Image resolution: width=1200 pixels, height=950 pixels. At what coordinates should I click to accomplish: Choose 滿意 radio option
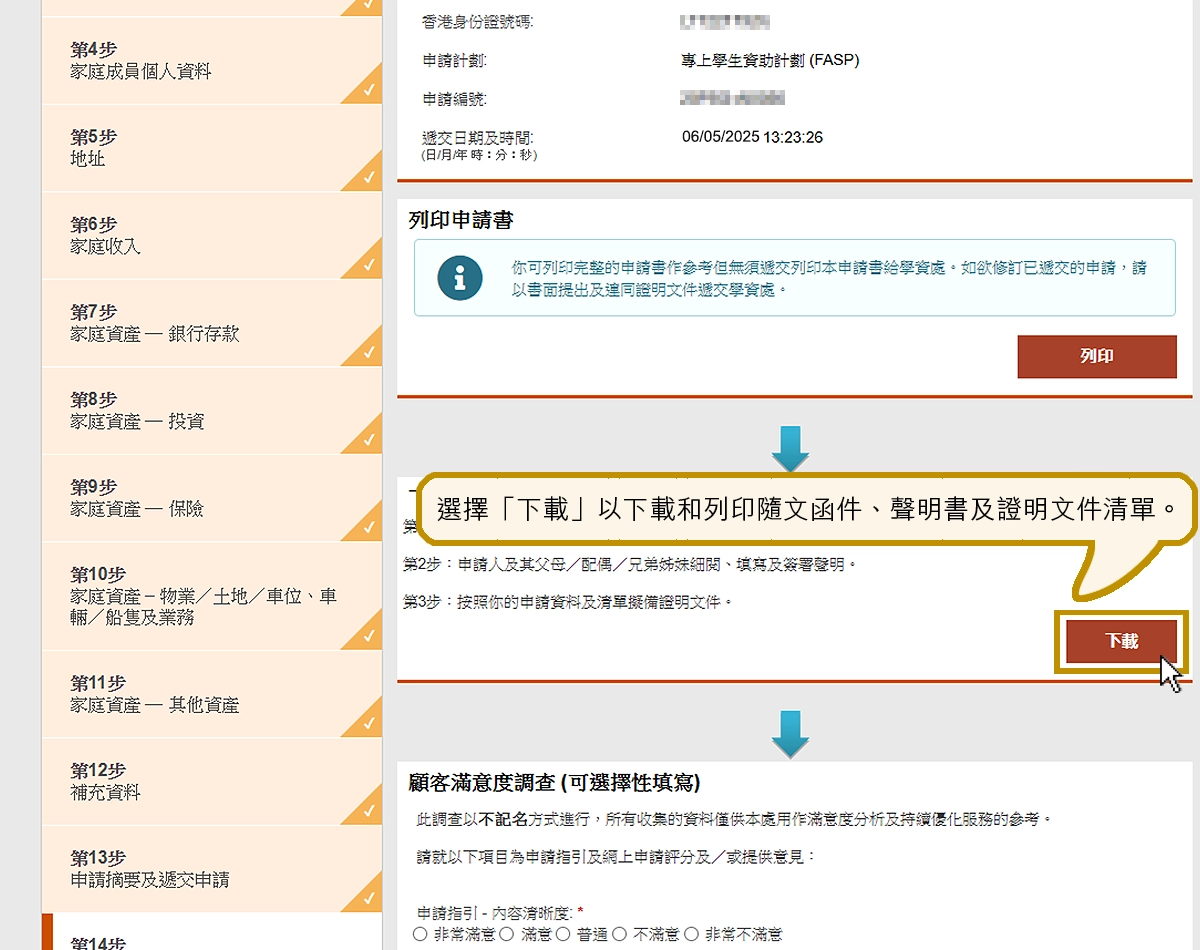[x=506, y=934]
